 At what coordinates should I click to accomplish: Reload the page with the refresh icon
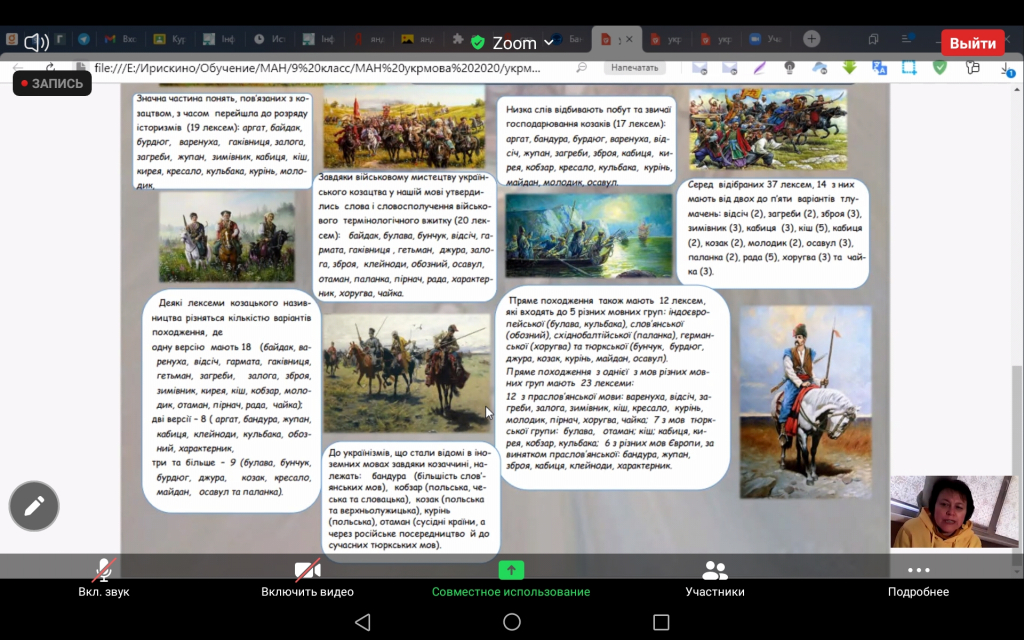tap(50, 67)
